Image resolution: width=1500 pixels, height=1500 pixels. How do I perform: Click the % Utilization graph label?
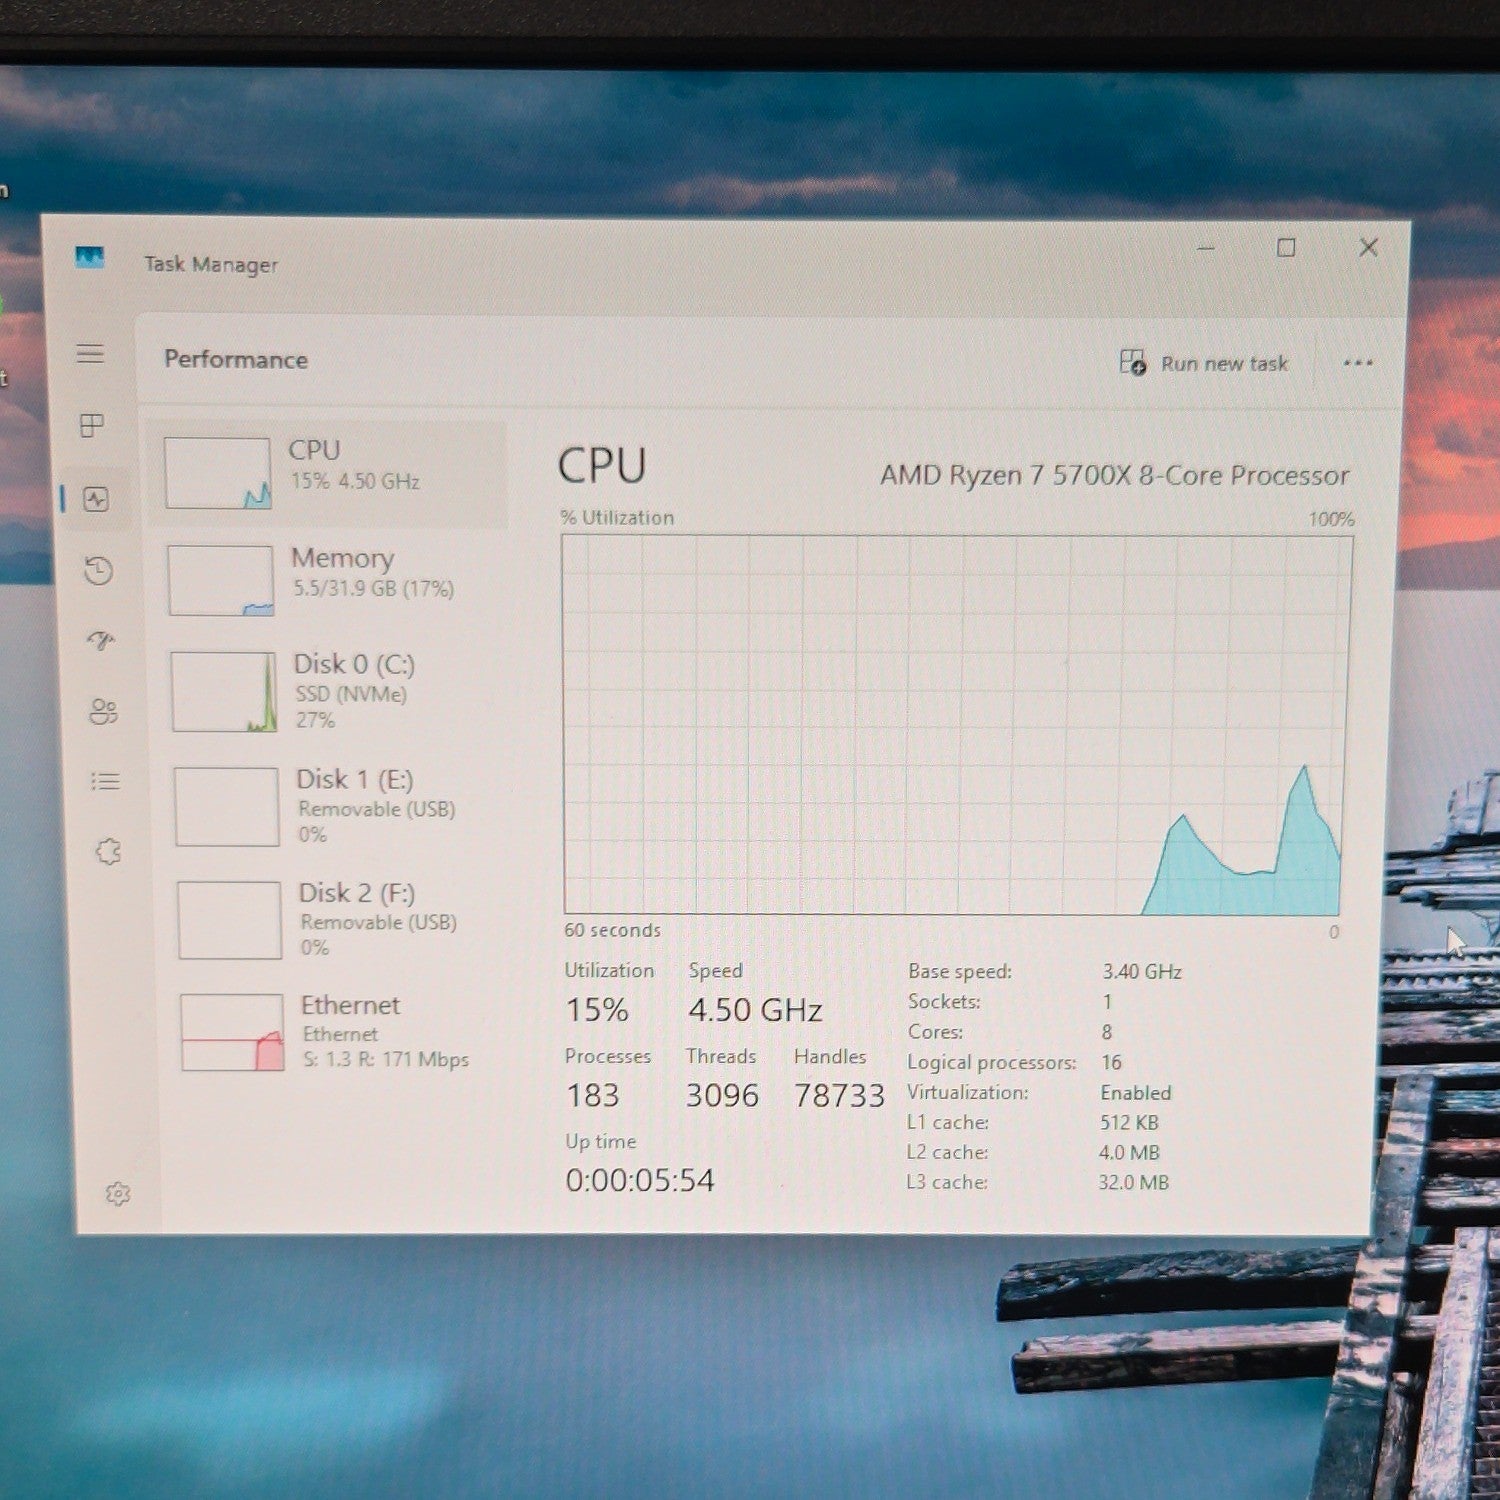click(617, 517)
